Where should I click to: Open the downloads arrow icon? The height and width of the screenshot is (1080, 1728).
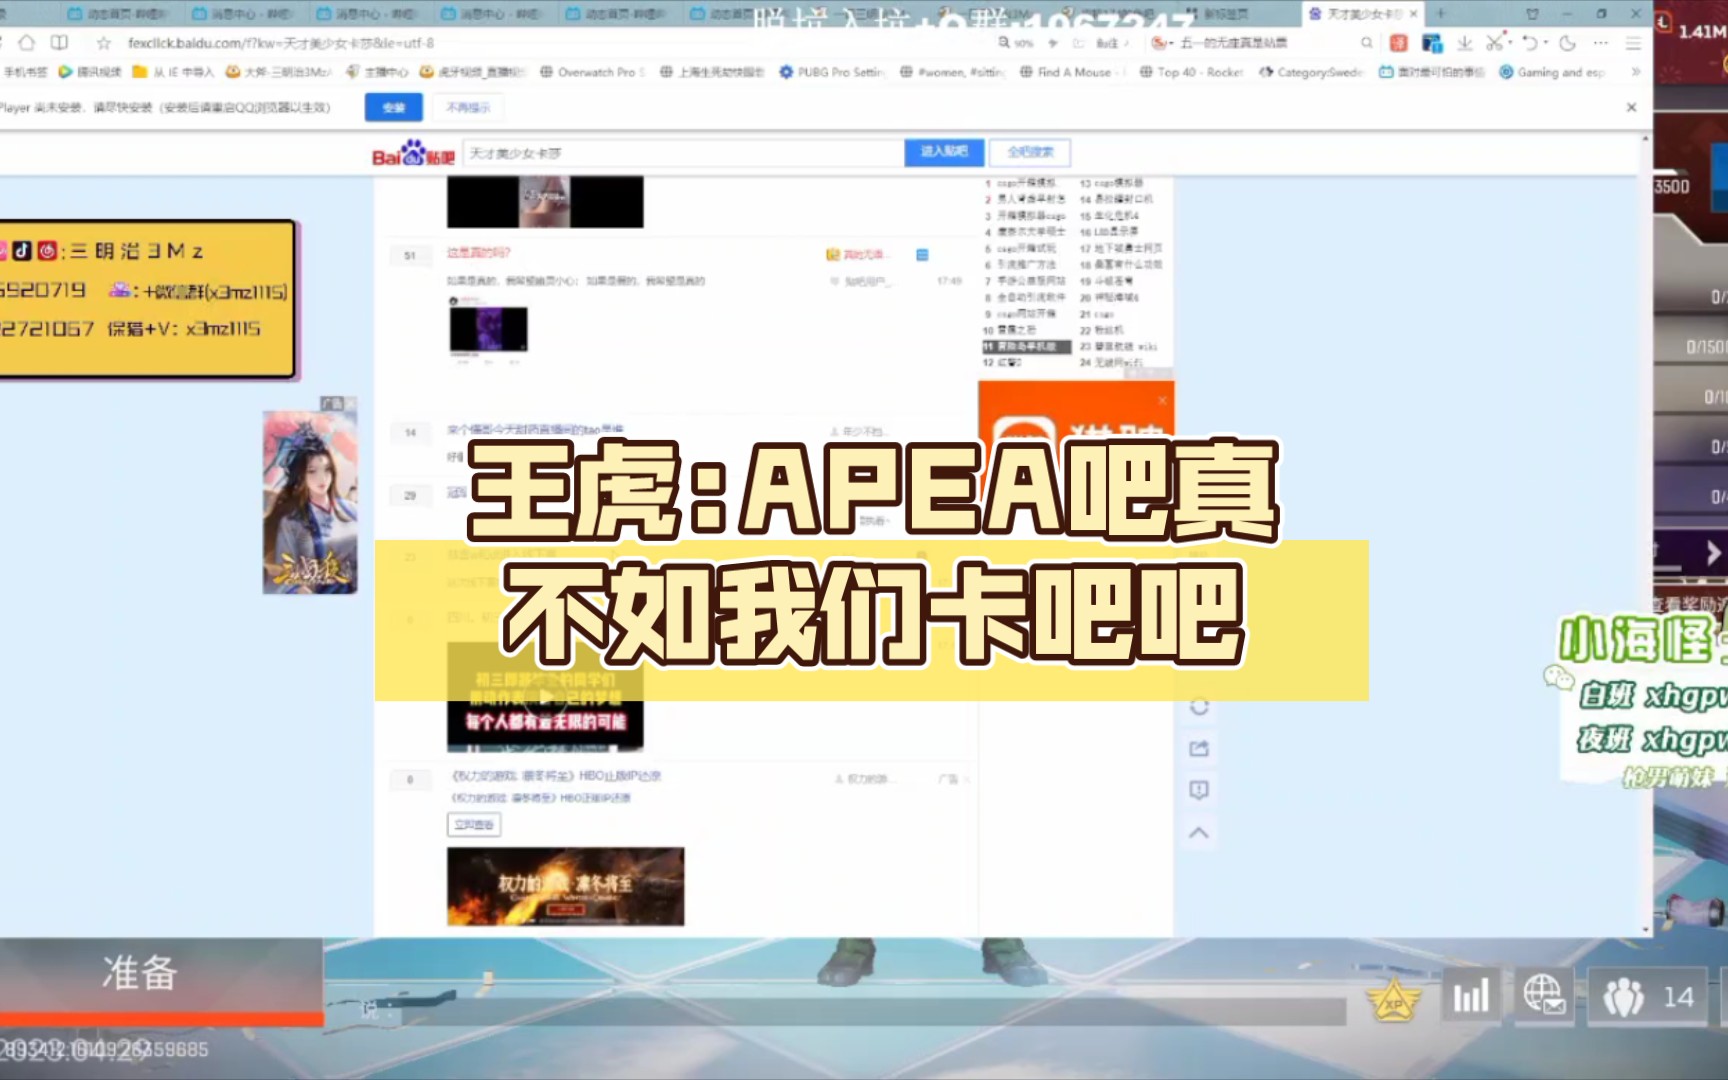click(1465, 43)
